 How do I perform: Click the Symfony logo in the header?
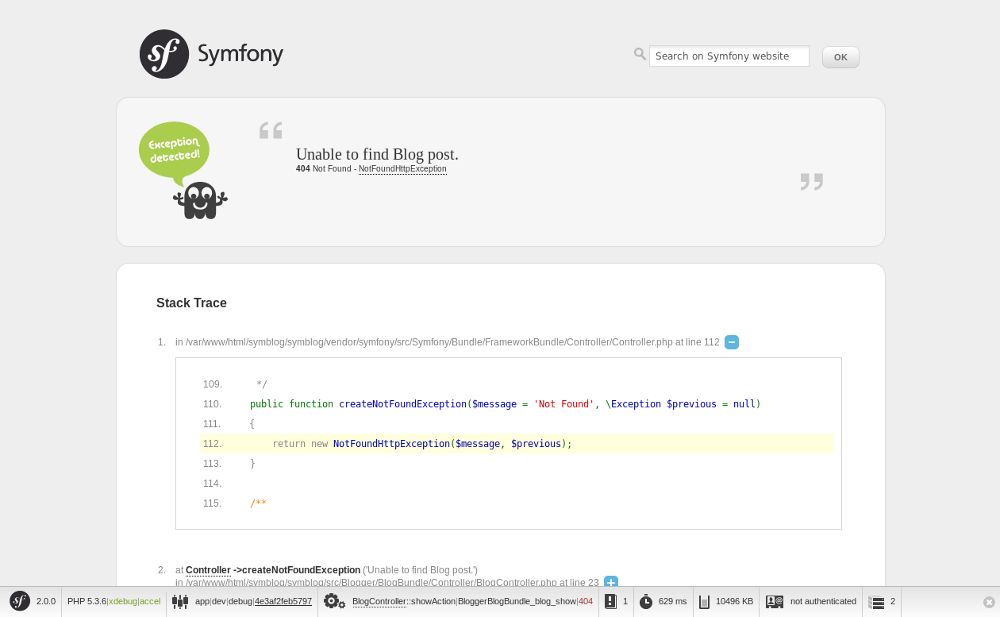point(211,54)
